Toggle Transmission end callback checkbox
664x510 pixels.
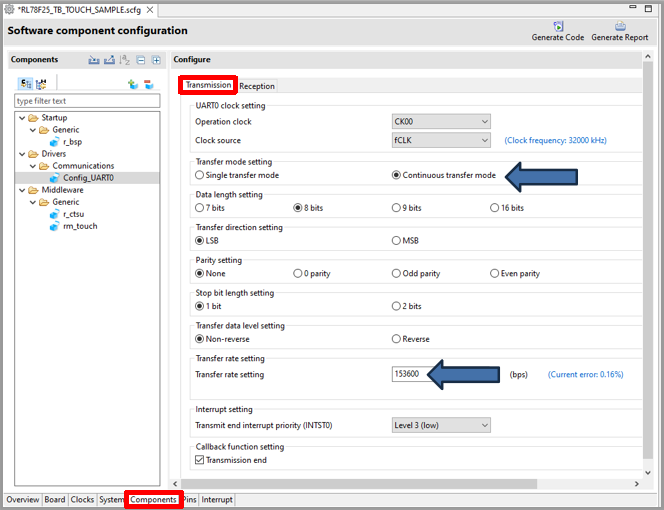pos(200,460)
